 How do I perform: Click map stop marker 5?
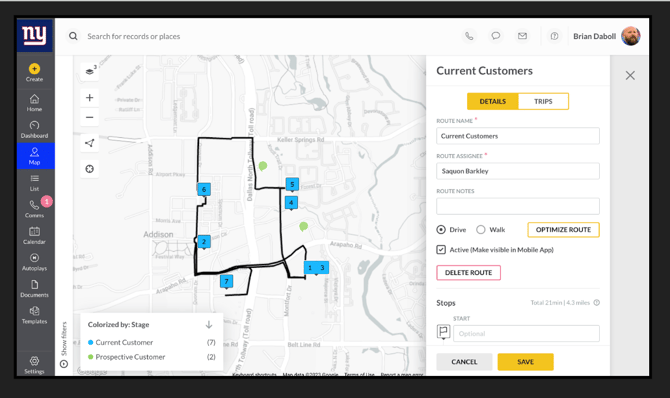(x=292, y=184)
